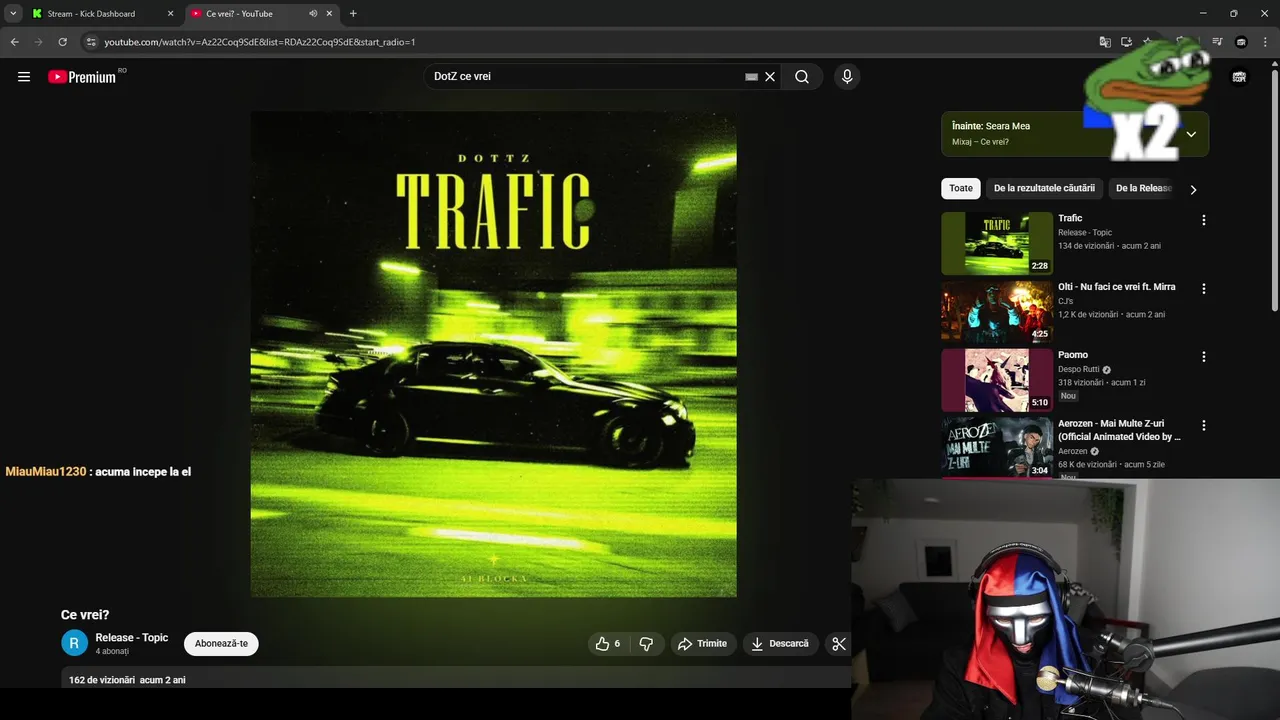1280x720 pixels.
Task: Click the '134 de vizionări' text
Action: pos(1087,246)
